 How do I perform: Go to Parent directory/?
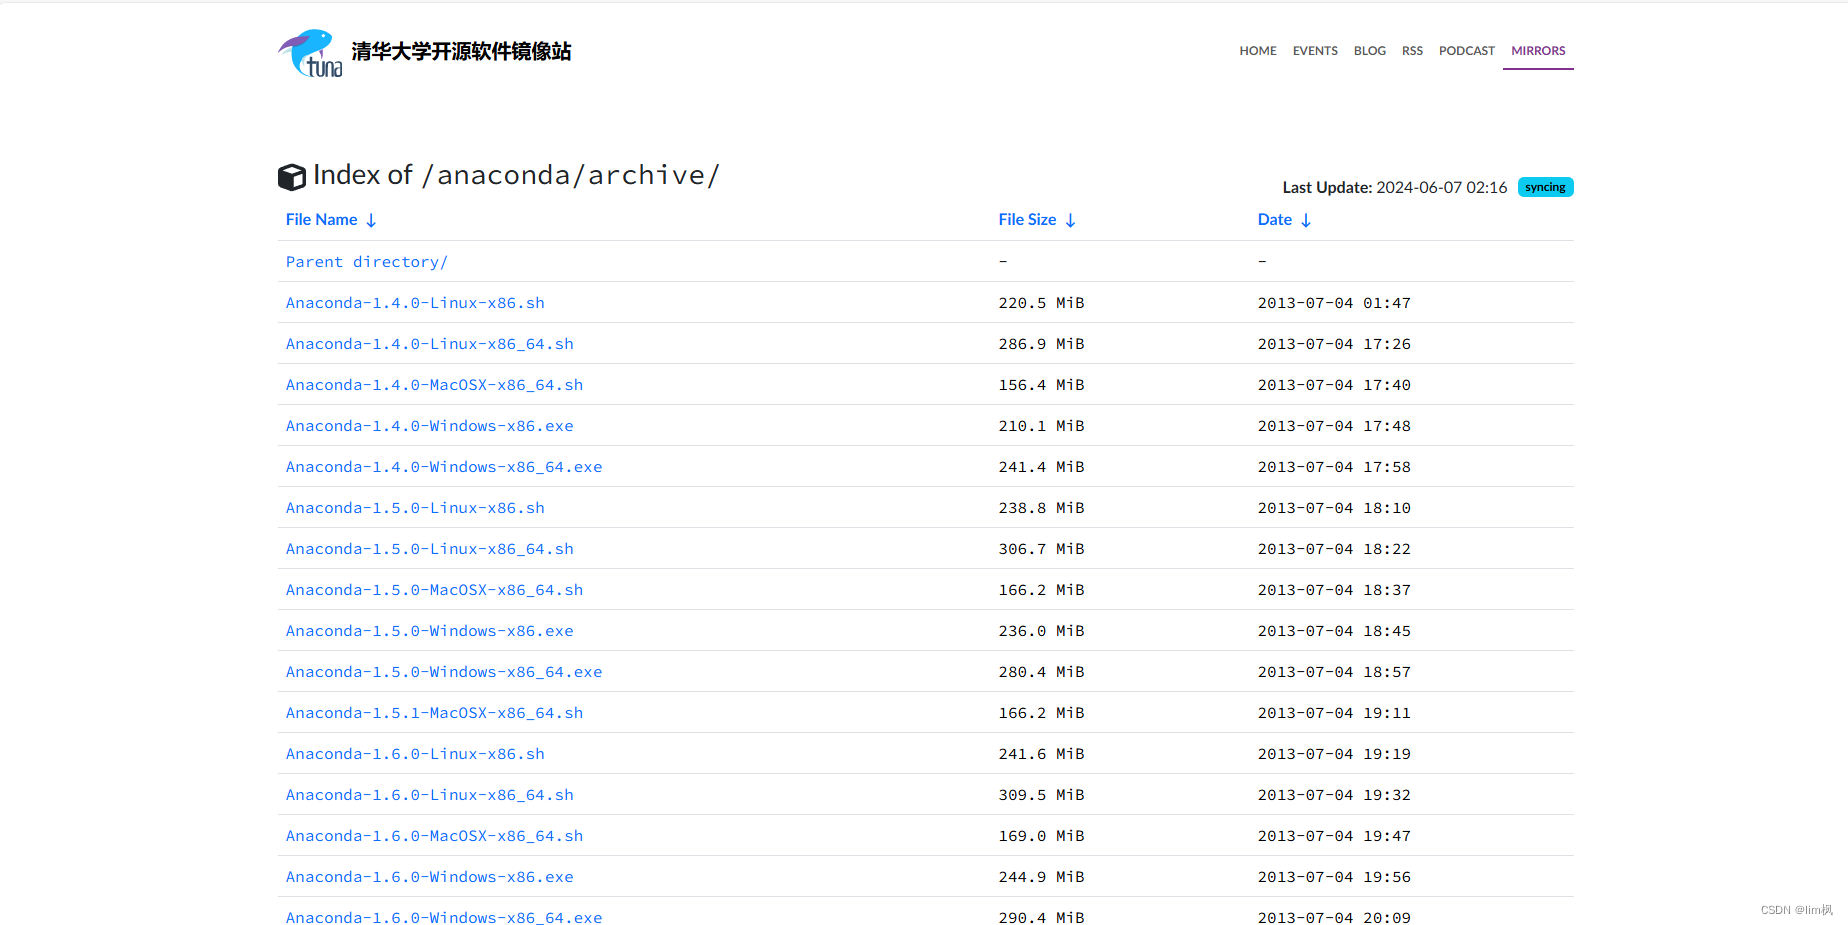tap(367, 262)
